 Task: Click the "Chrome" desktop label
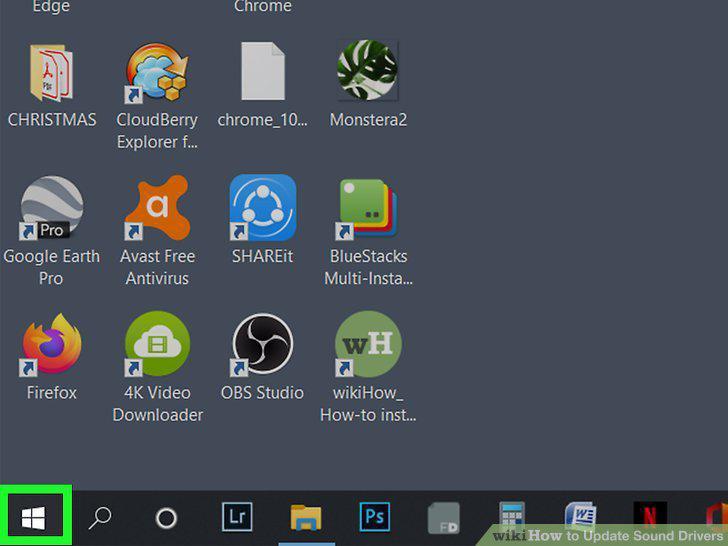263,6
